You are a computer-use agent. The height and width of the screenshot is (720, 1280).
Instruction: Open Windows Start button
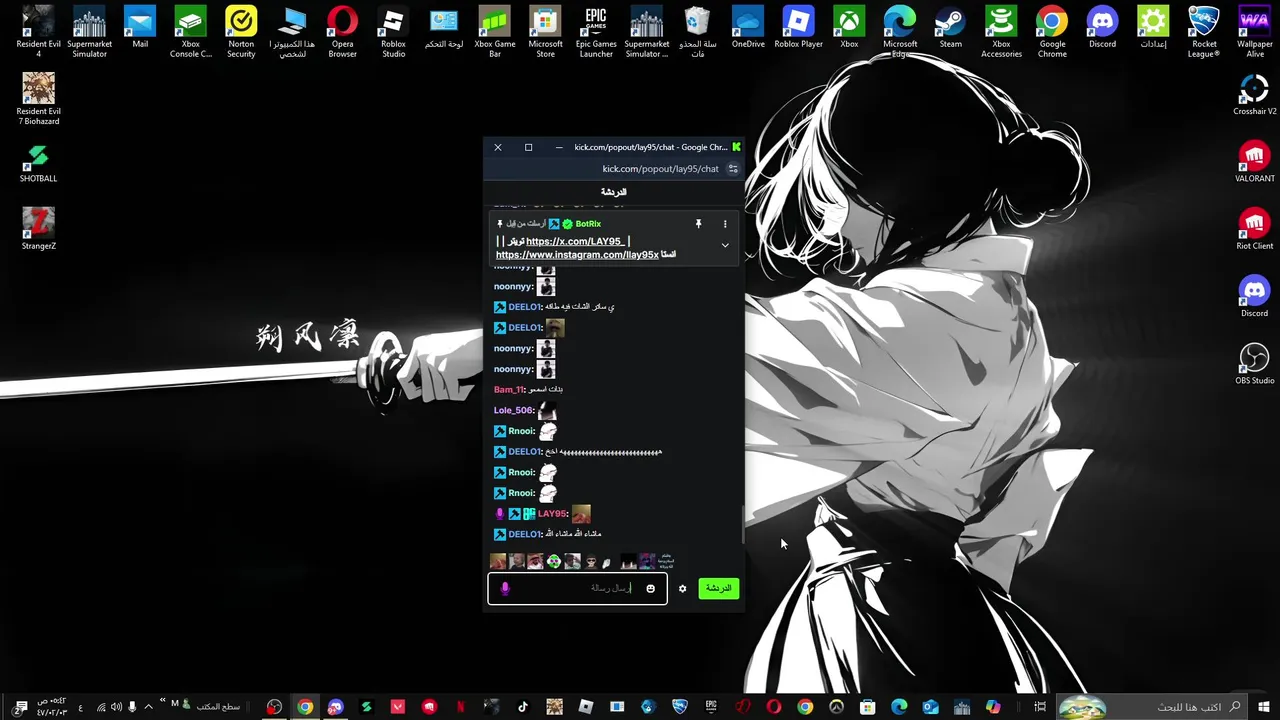click(x=1264, y=707)
